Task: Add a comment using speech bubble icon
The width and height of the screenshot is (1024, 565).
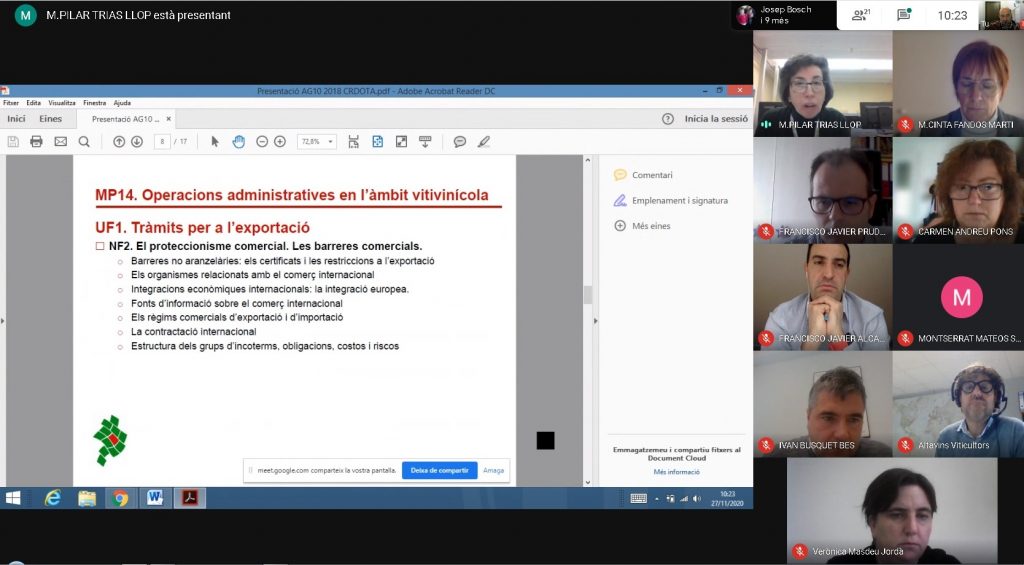Action: (x=459, y=142)
